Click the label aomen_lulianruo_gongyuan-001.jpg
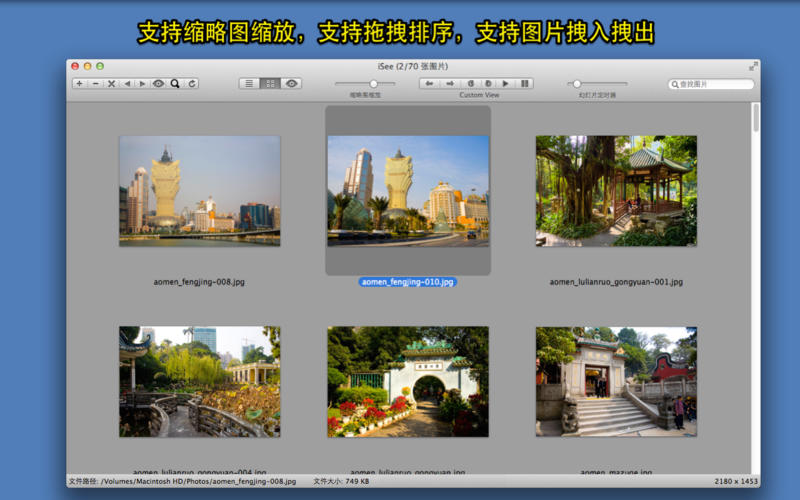This screenshot has height=500, width=800. pos(616,282)
